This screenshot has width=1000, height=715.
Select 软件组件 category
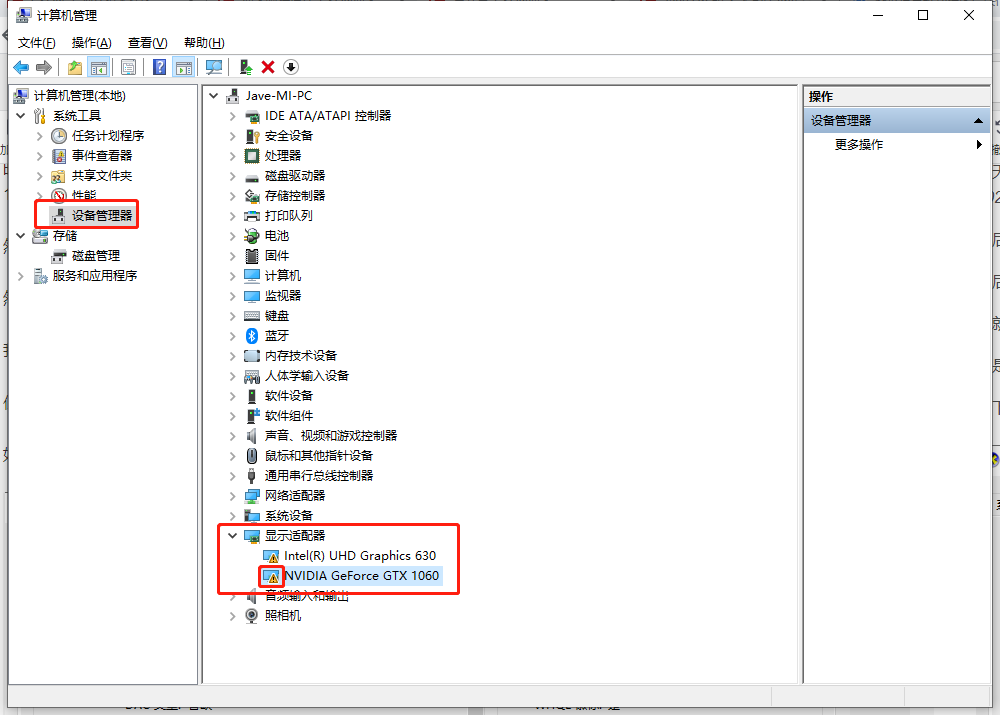(289, 416)
